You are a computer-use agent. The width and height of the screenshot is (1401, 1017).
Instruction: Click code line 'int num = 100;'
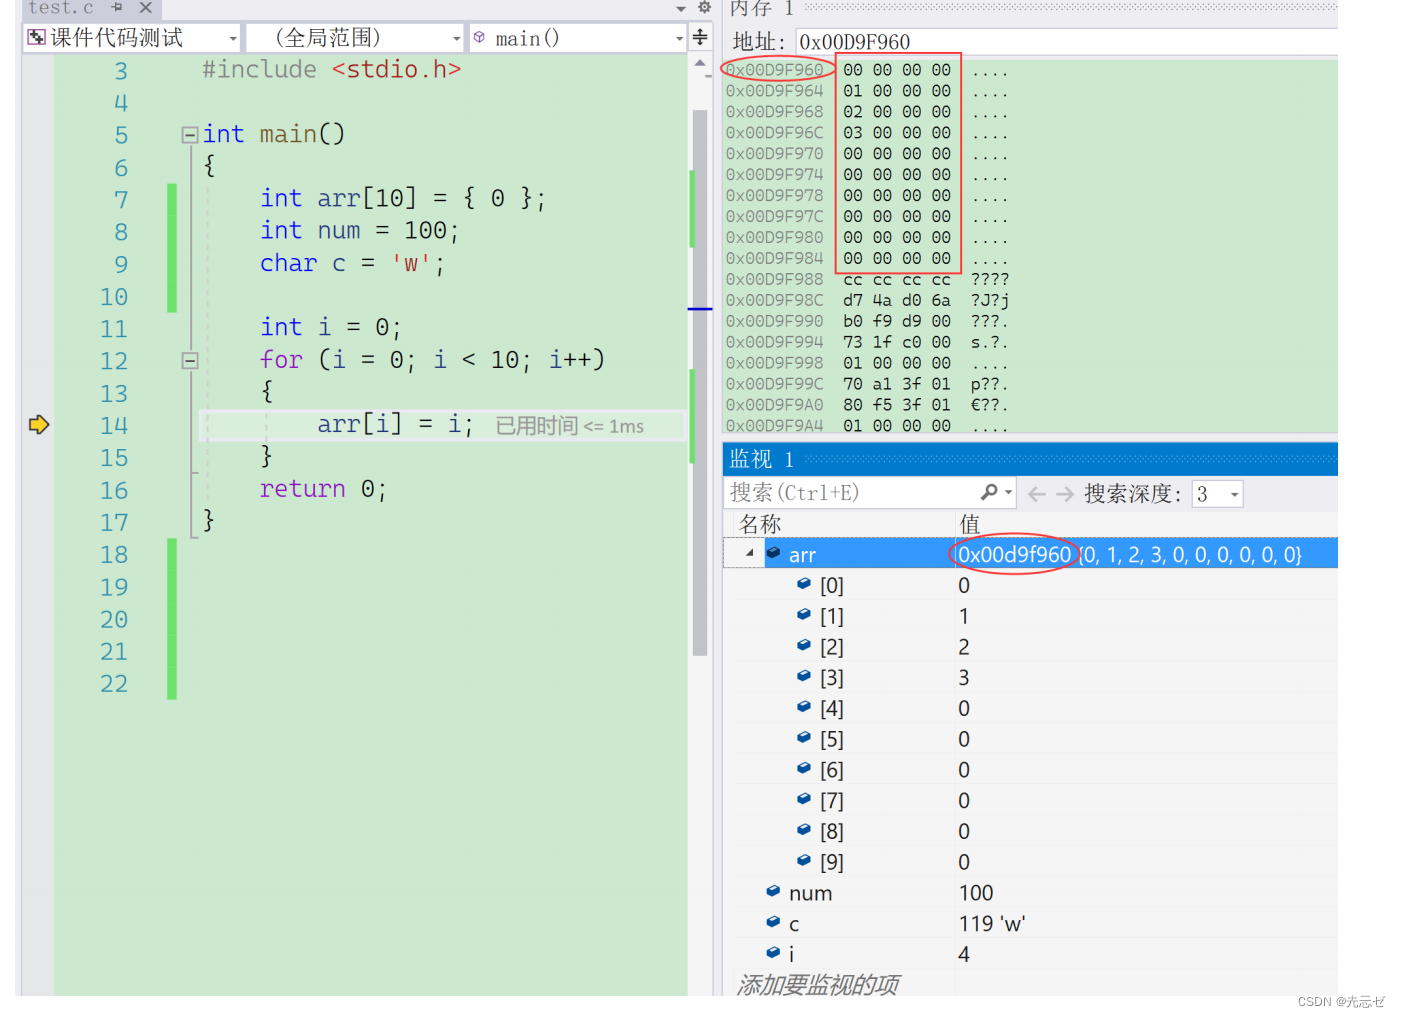point(359,231)
